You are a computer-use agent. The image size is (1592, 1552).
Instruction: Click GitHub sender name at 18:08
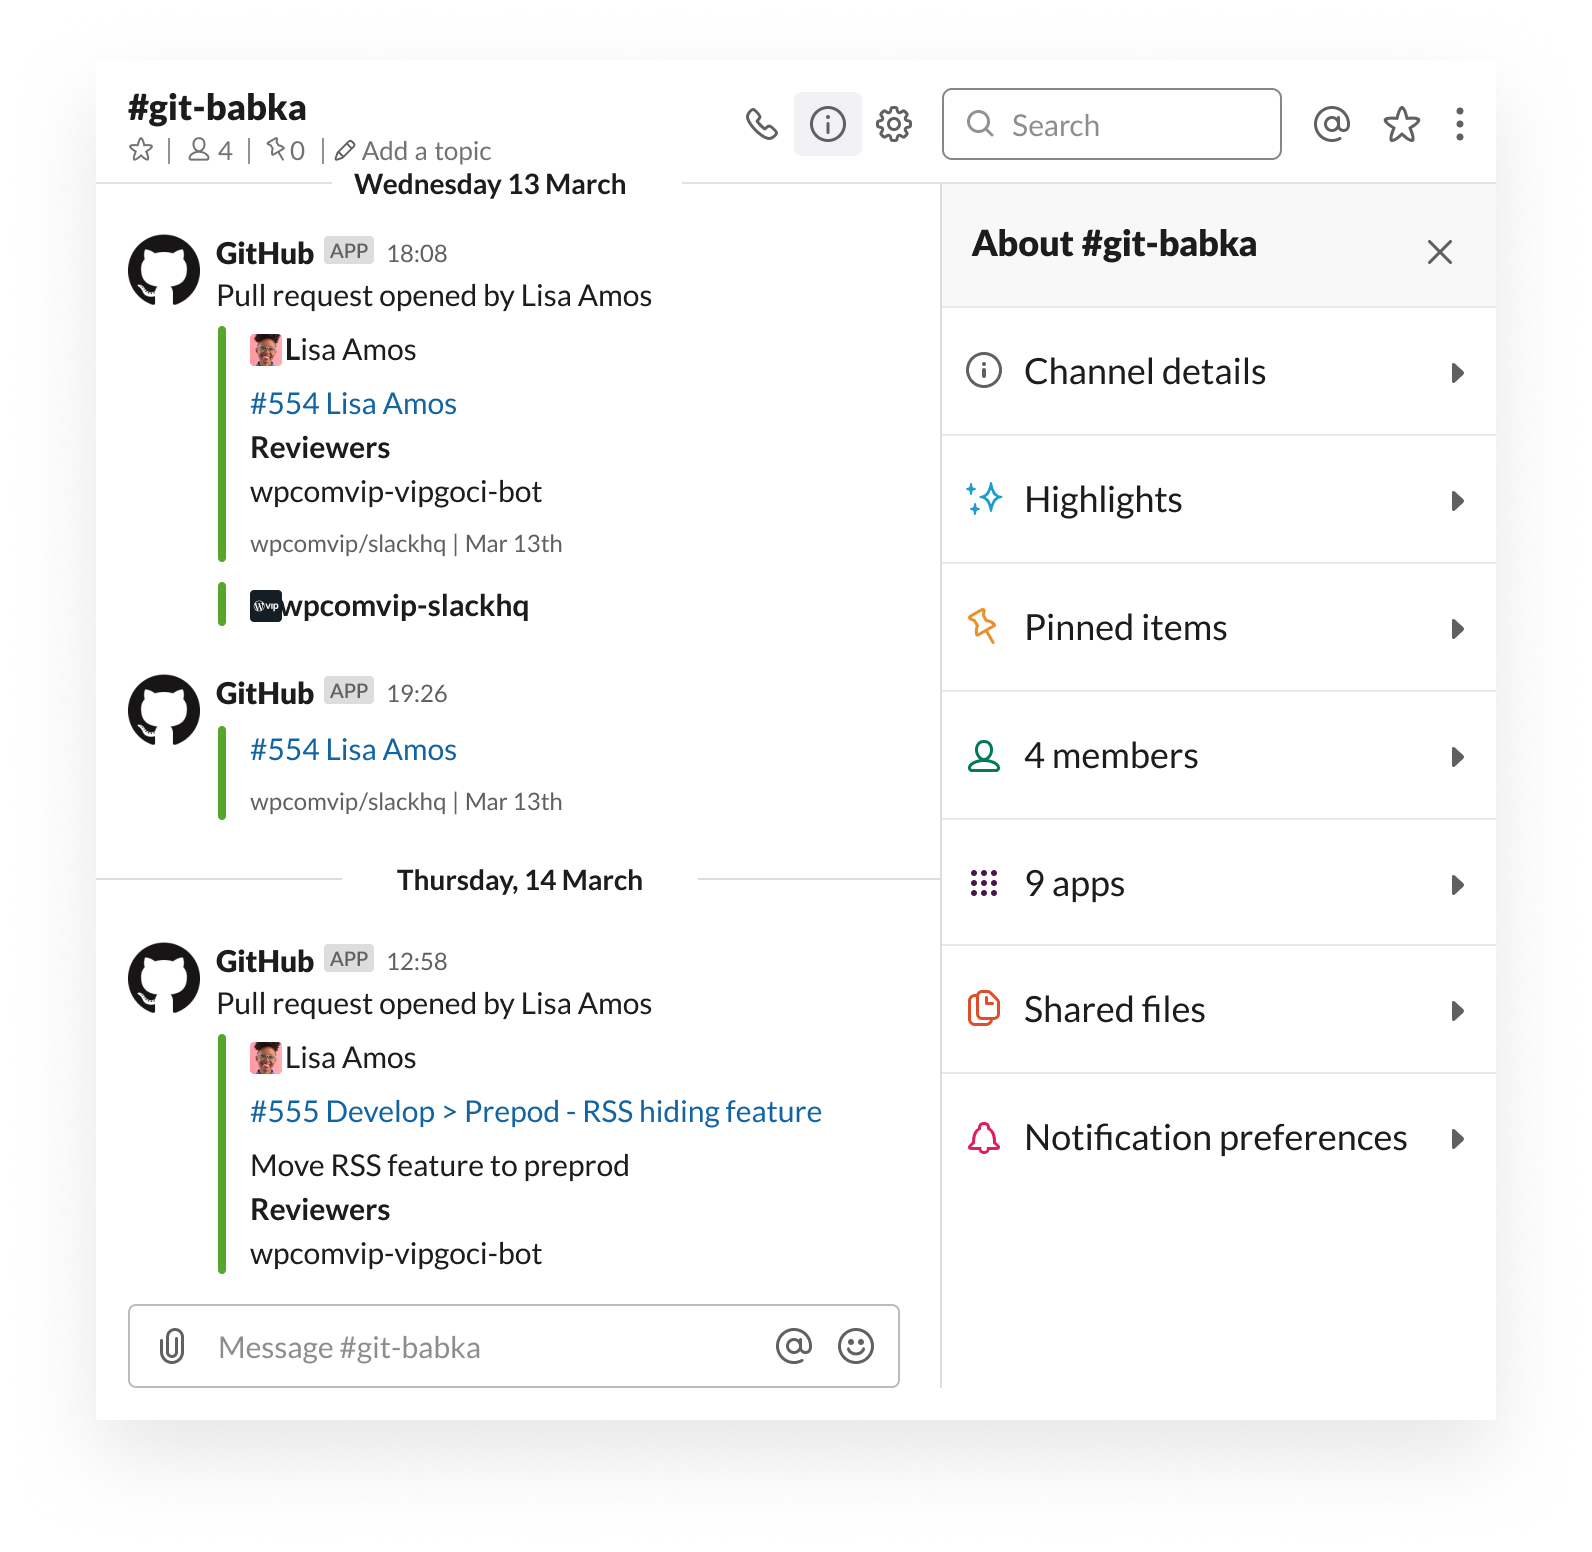pos(265,254)
